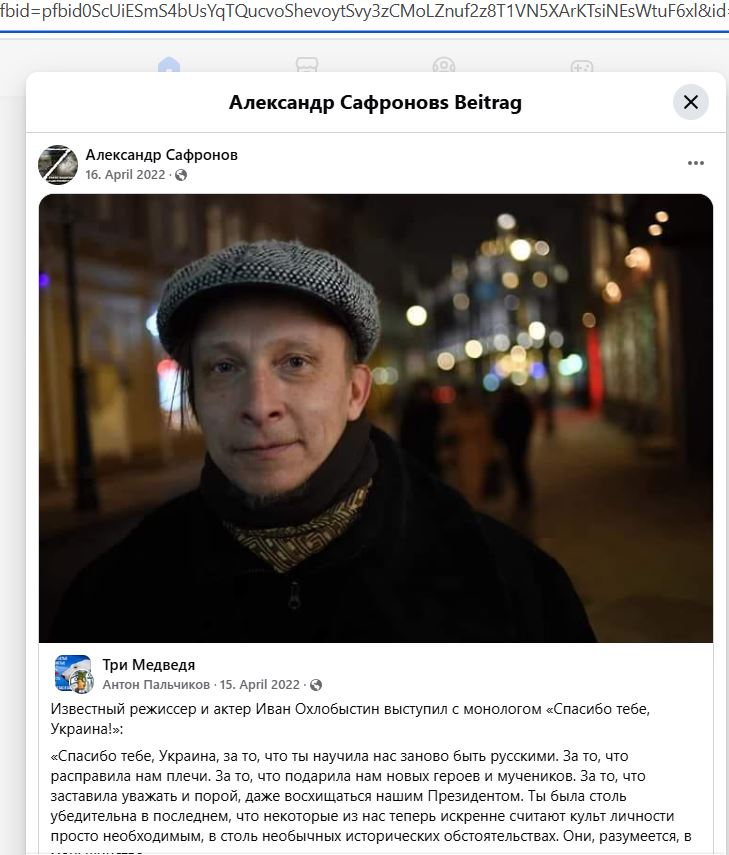Open the Groups icon in the top navigation
Screen dimensions: 729x855
444,65
